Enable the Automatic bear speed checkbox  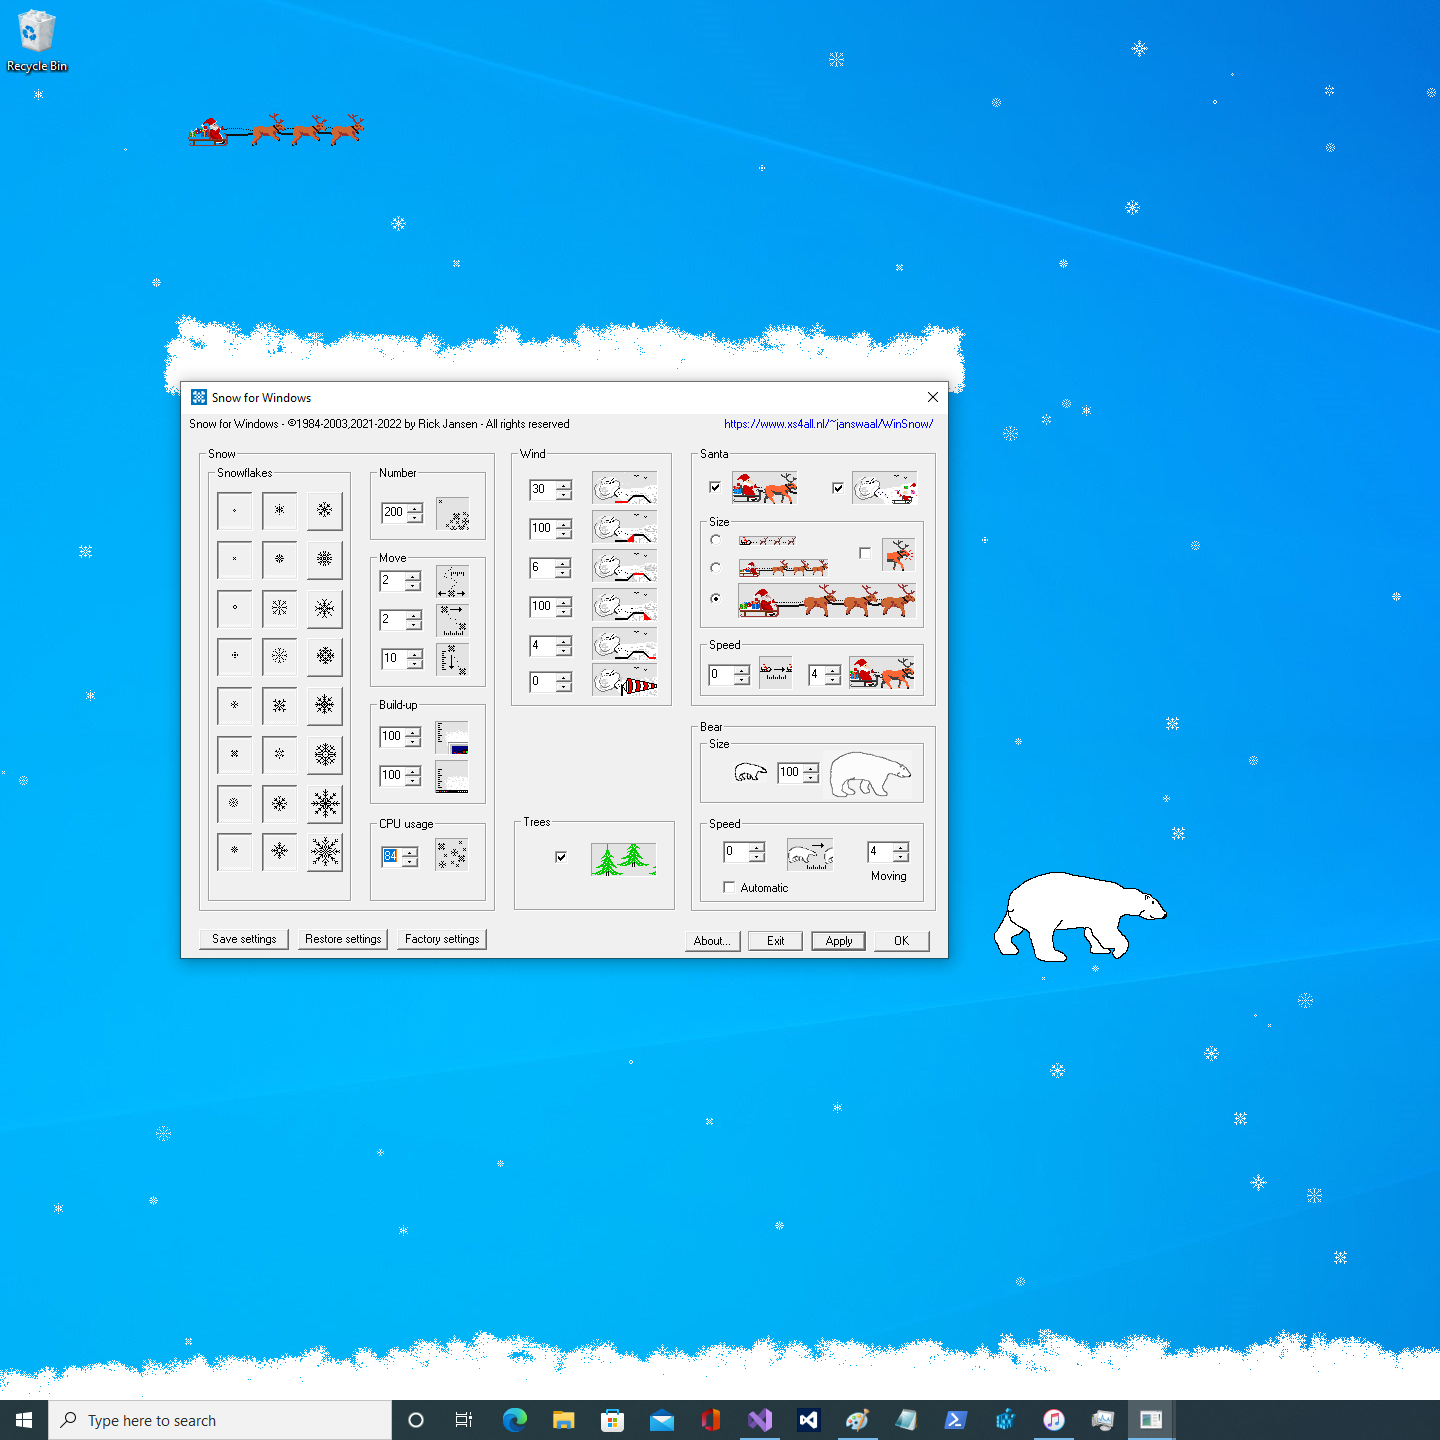point(729,888)
